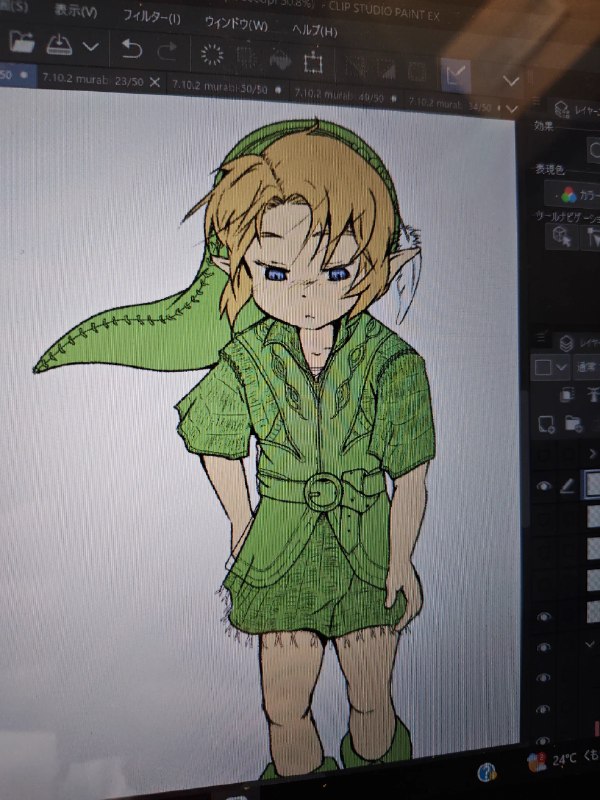Expand the command bar overflow chevron

click(x=511, y=81)
